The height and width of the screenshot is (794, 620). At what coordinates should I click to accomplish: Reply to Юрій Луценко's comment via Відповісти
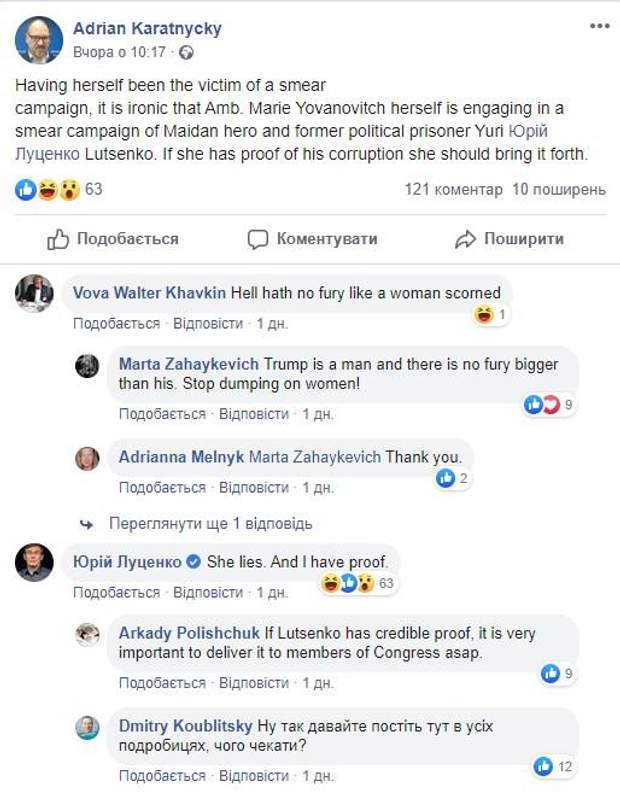tap(208, 593)
